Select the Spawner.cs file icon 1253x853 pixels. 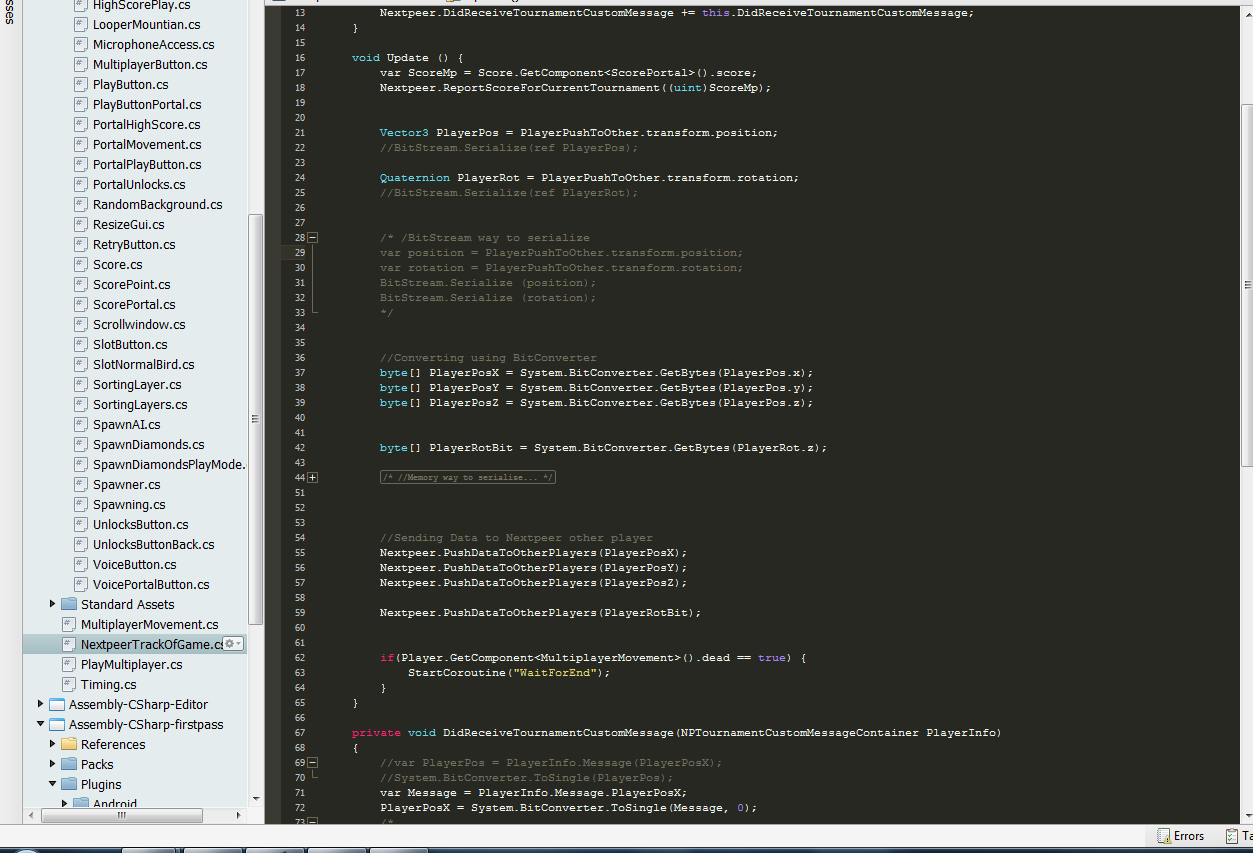coord(81,485)
